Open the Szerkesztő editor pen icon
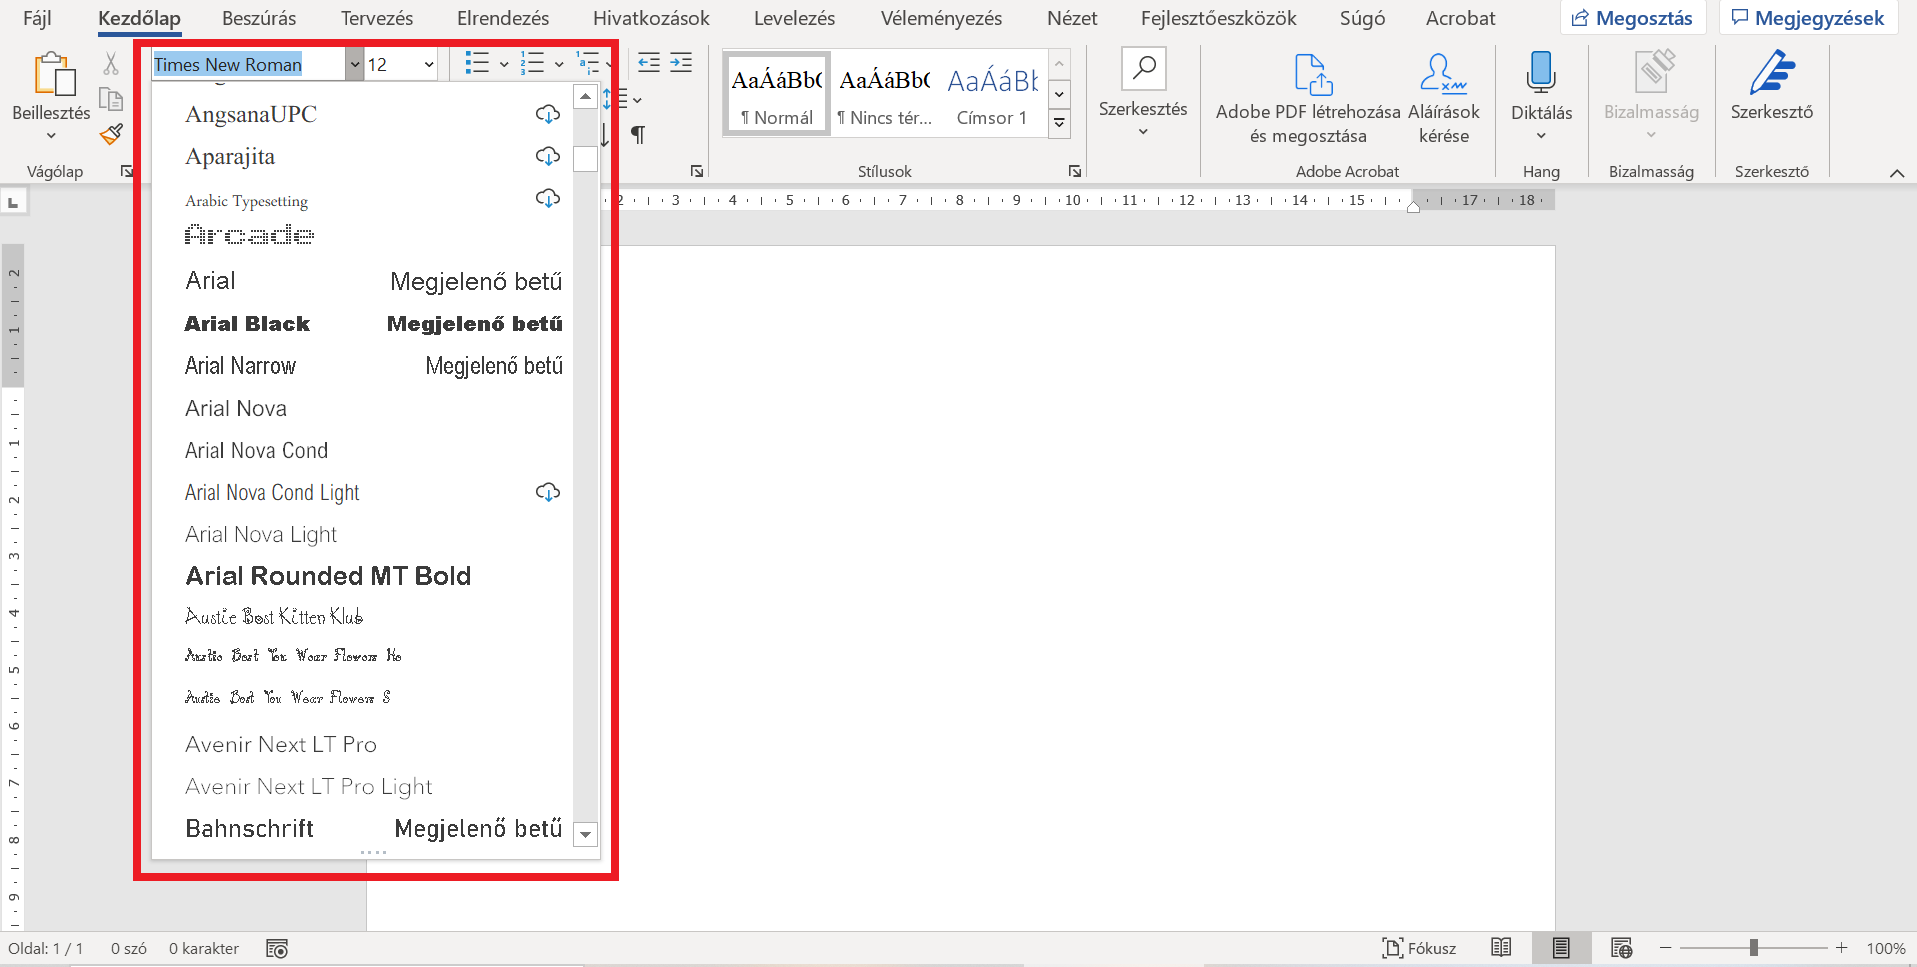The width and height of the screenshot is (1917, 967). click(1771, 74)
